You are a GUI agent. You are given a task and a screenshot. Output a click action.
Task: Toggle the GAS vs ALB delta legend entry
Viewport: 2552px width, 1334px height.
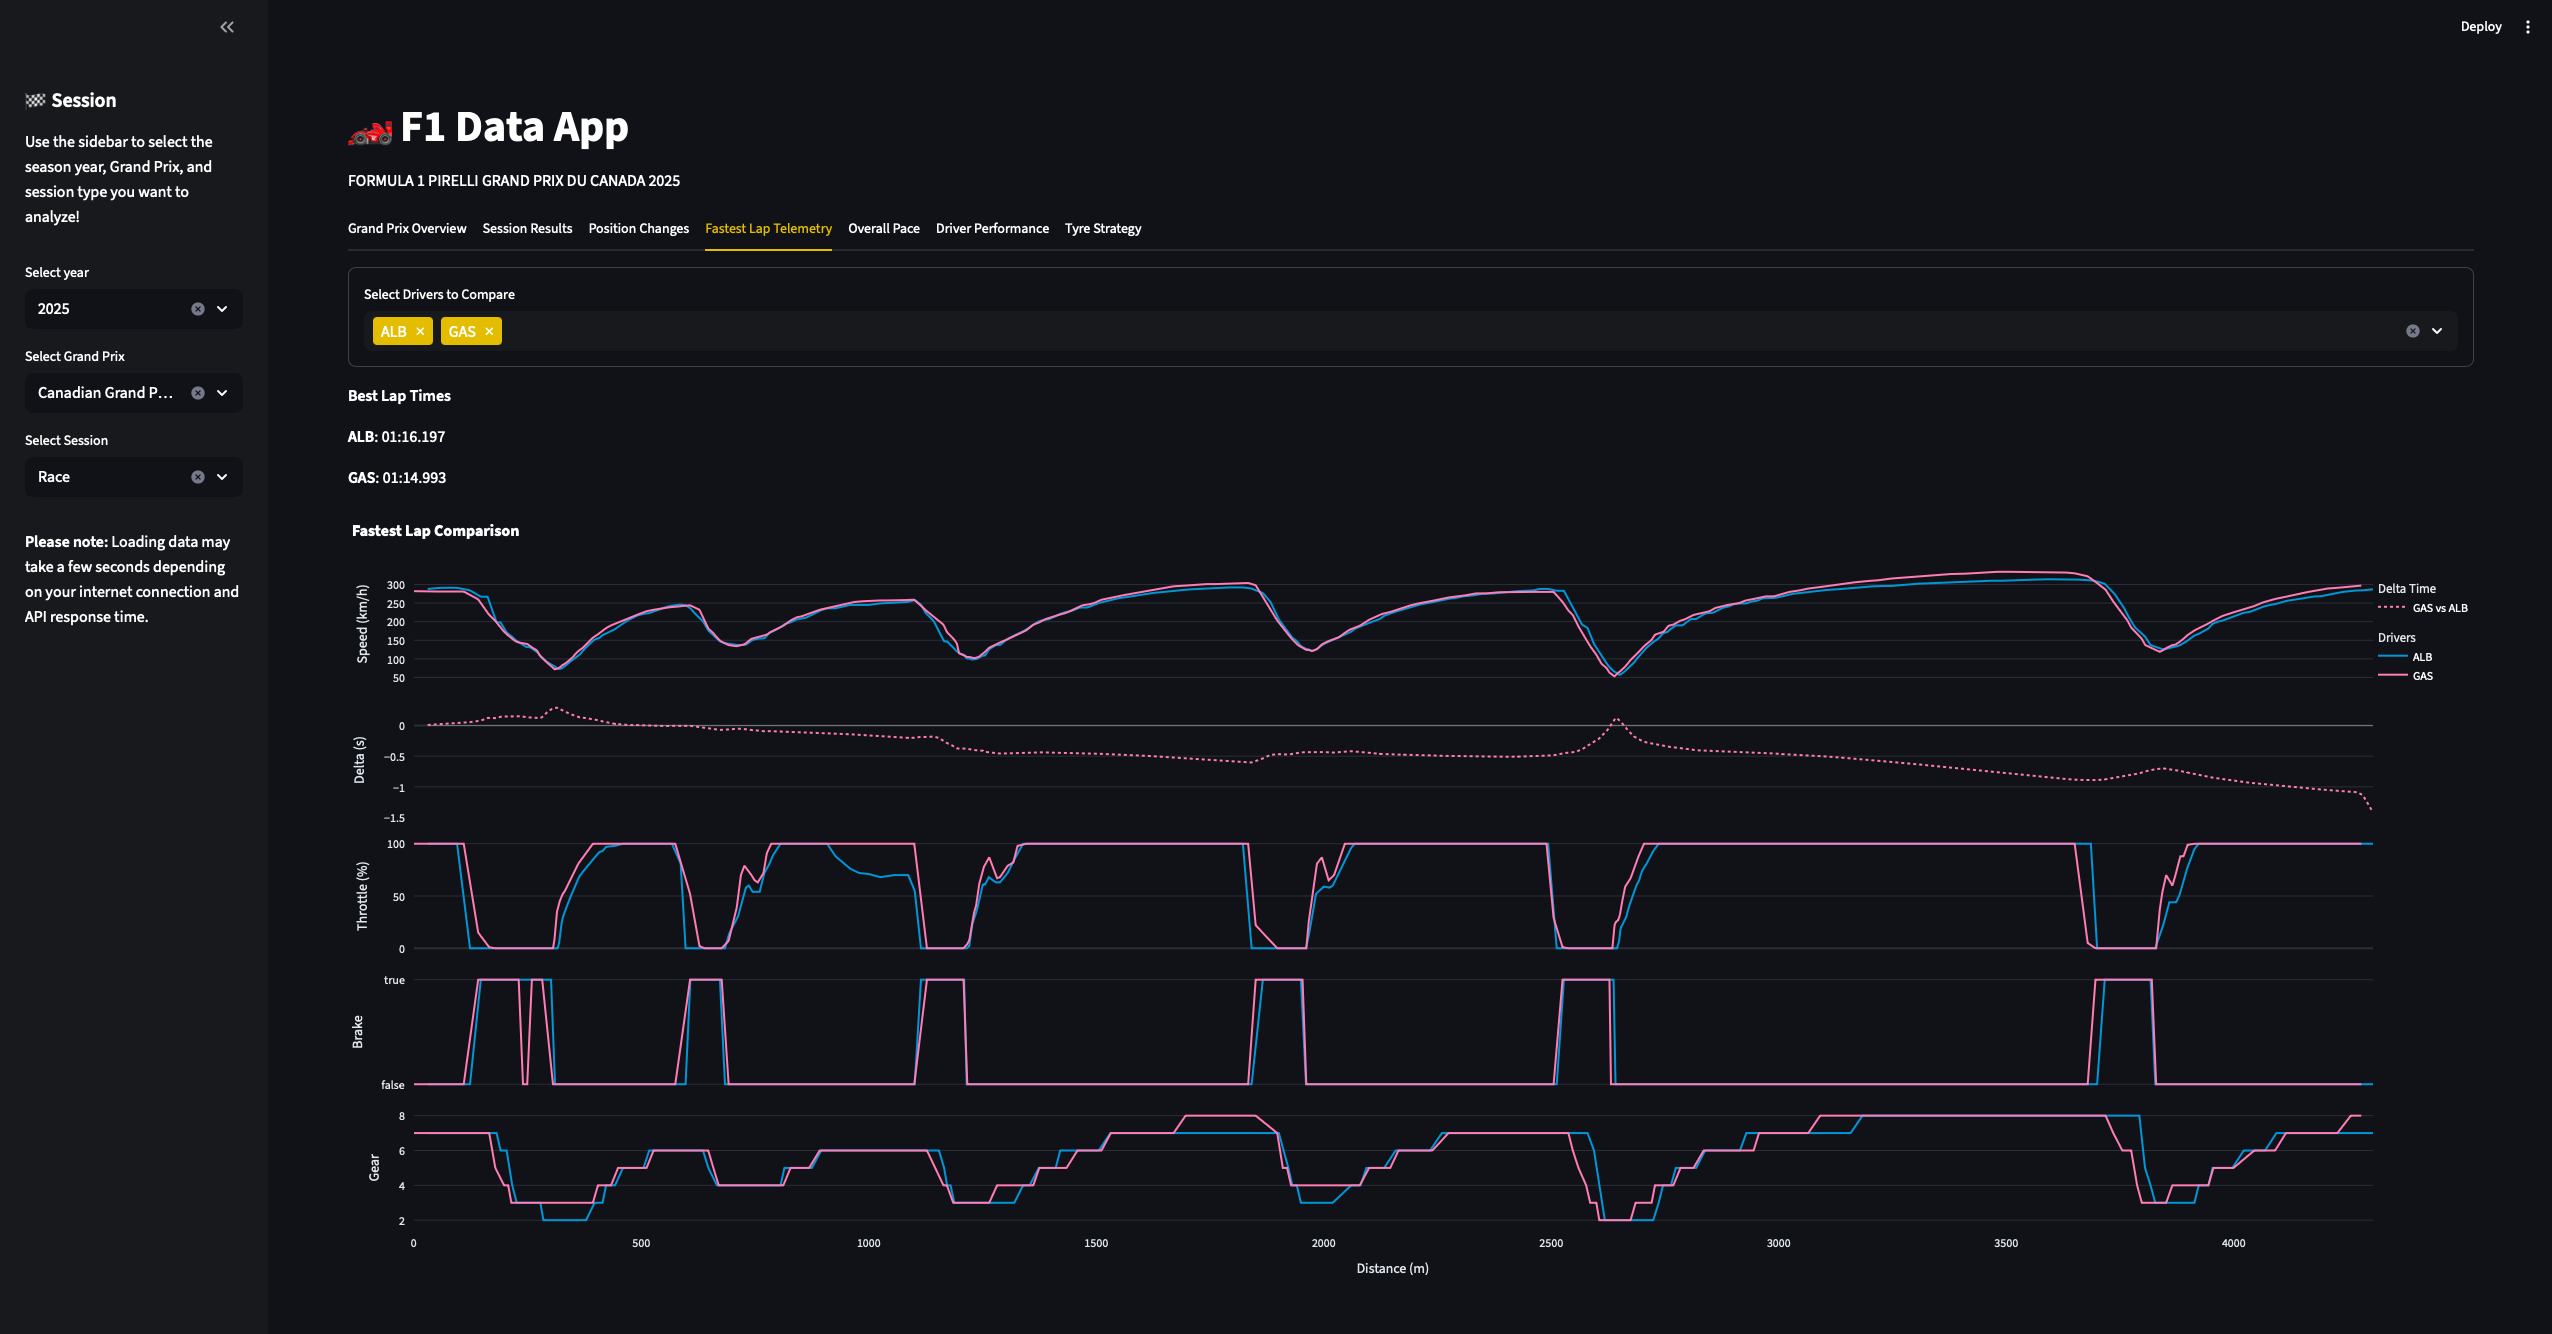click(x=2423, y=608)
